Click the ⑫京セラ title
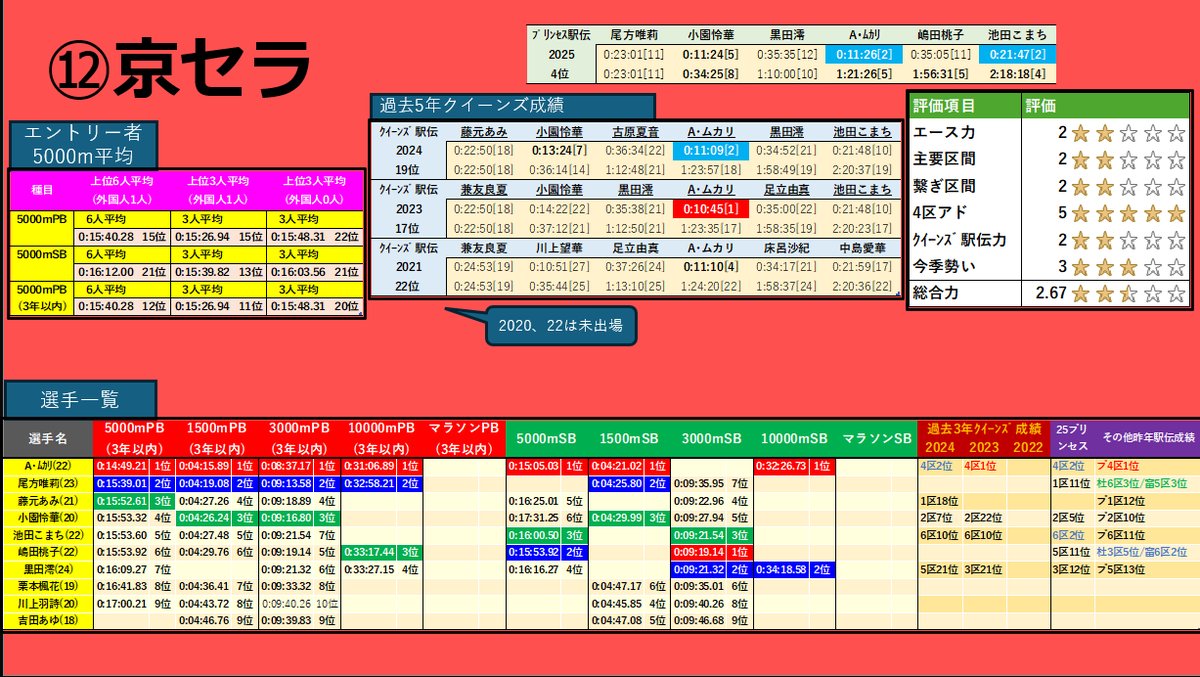The height and width of the screenshot is (677, 1200). [179, 71]
